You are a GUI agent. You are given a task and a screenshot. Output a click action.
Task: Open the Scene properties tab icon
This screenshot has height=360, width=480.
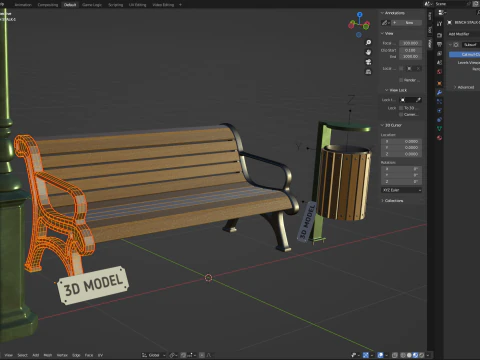[439, 62]
